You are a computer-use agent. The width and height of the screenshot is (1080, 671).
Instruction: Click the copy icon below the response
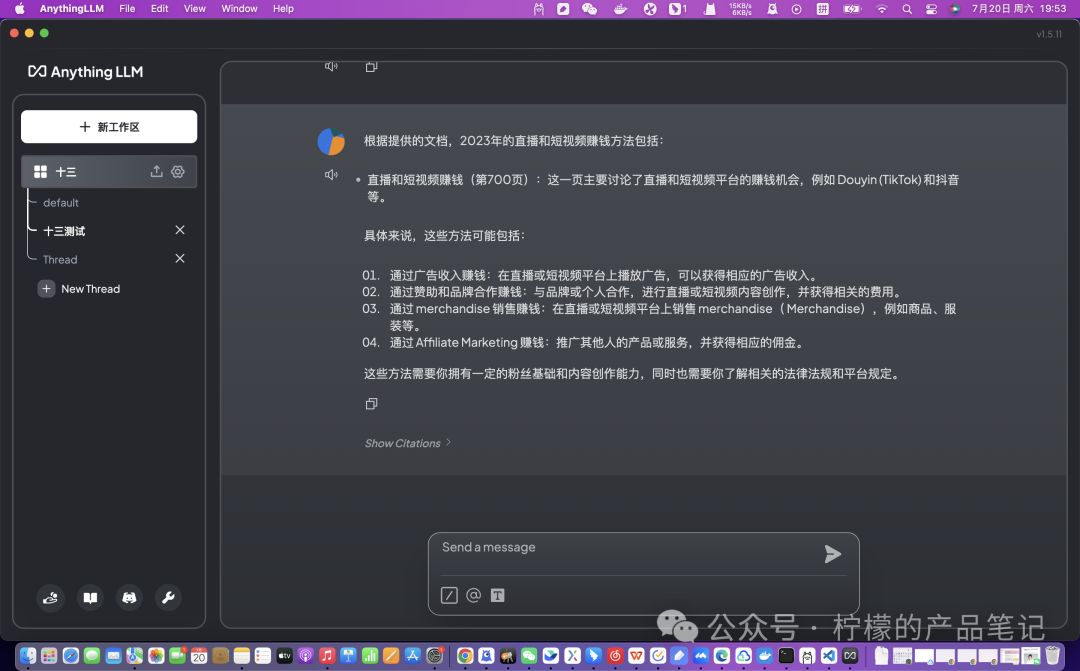[x=371, y=403]
